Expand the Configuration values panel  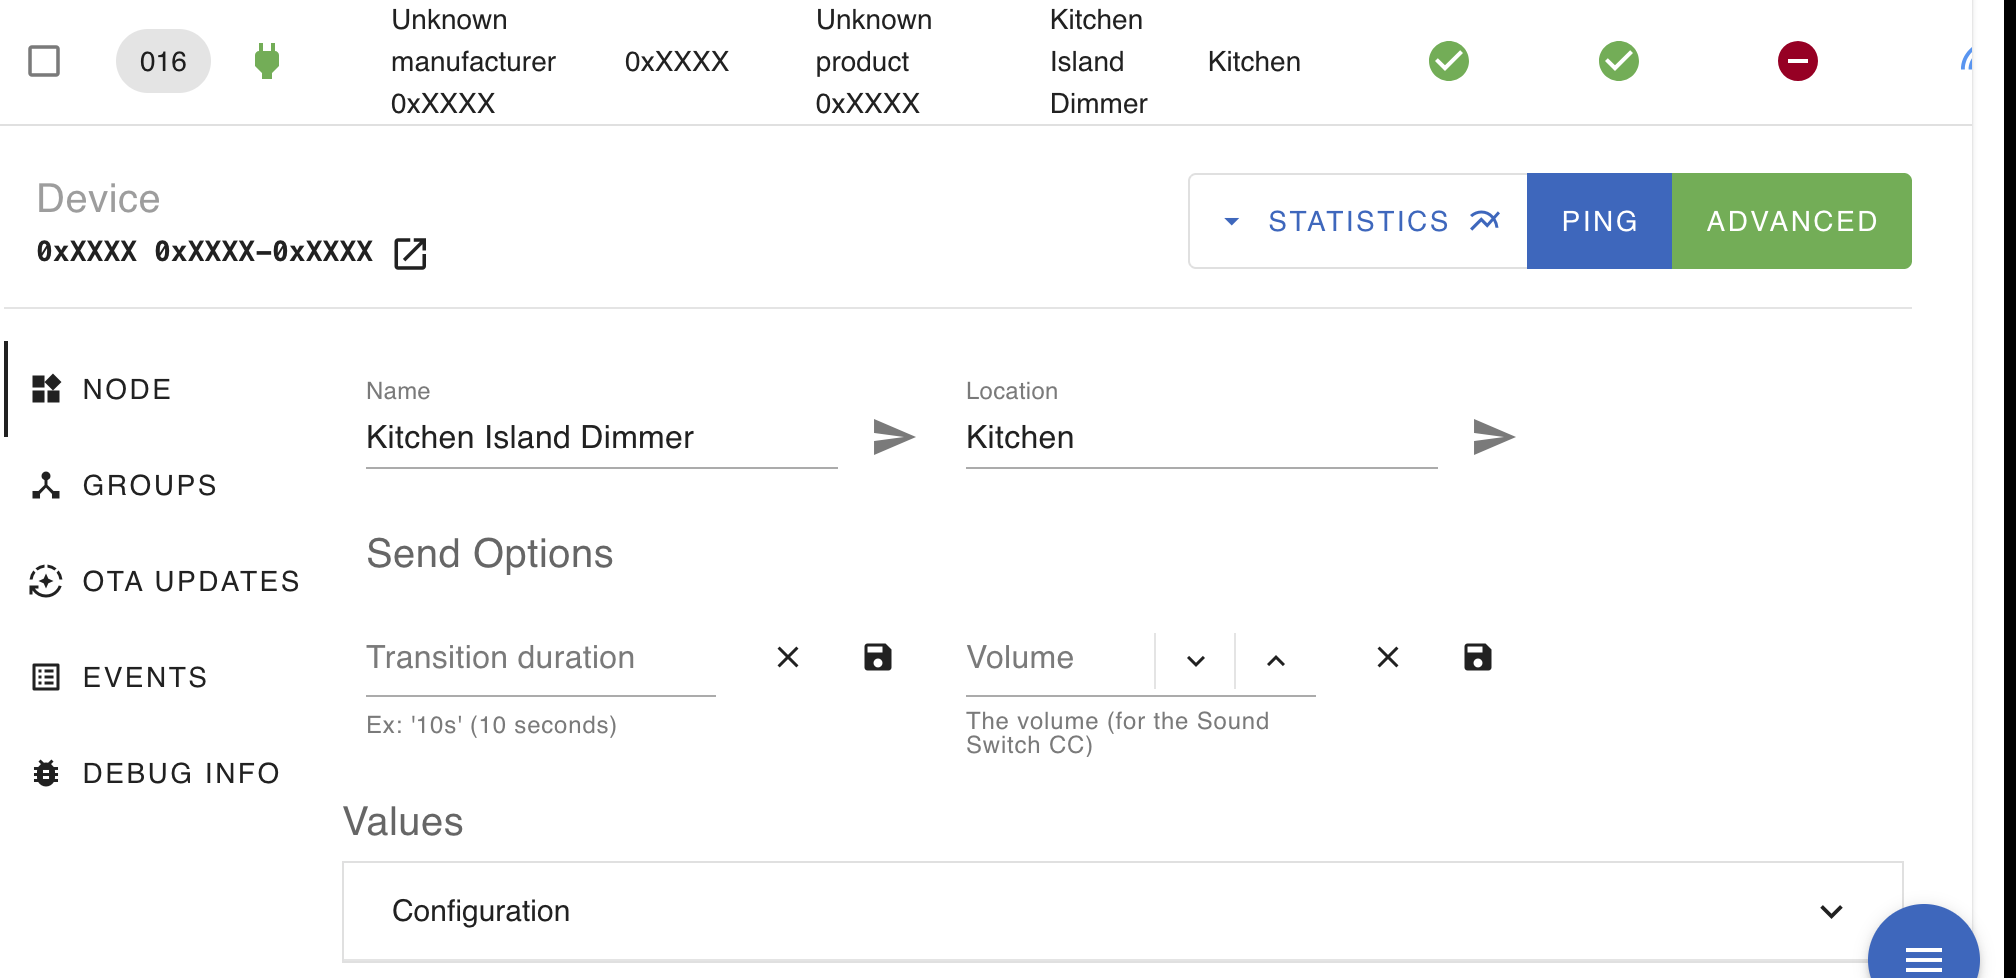click(1830, 911)
